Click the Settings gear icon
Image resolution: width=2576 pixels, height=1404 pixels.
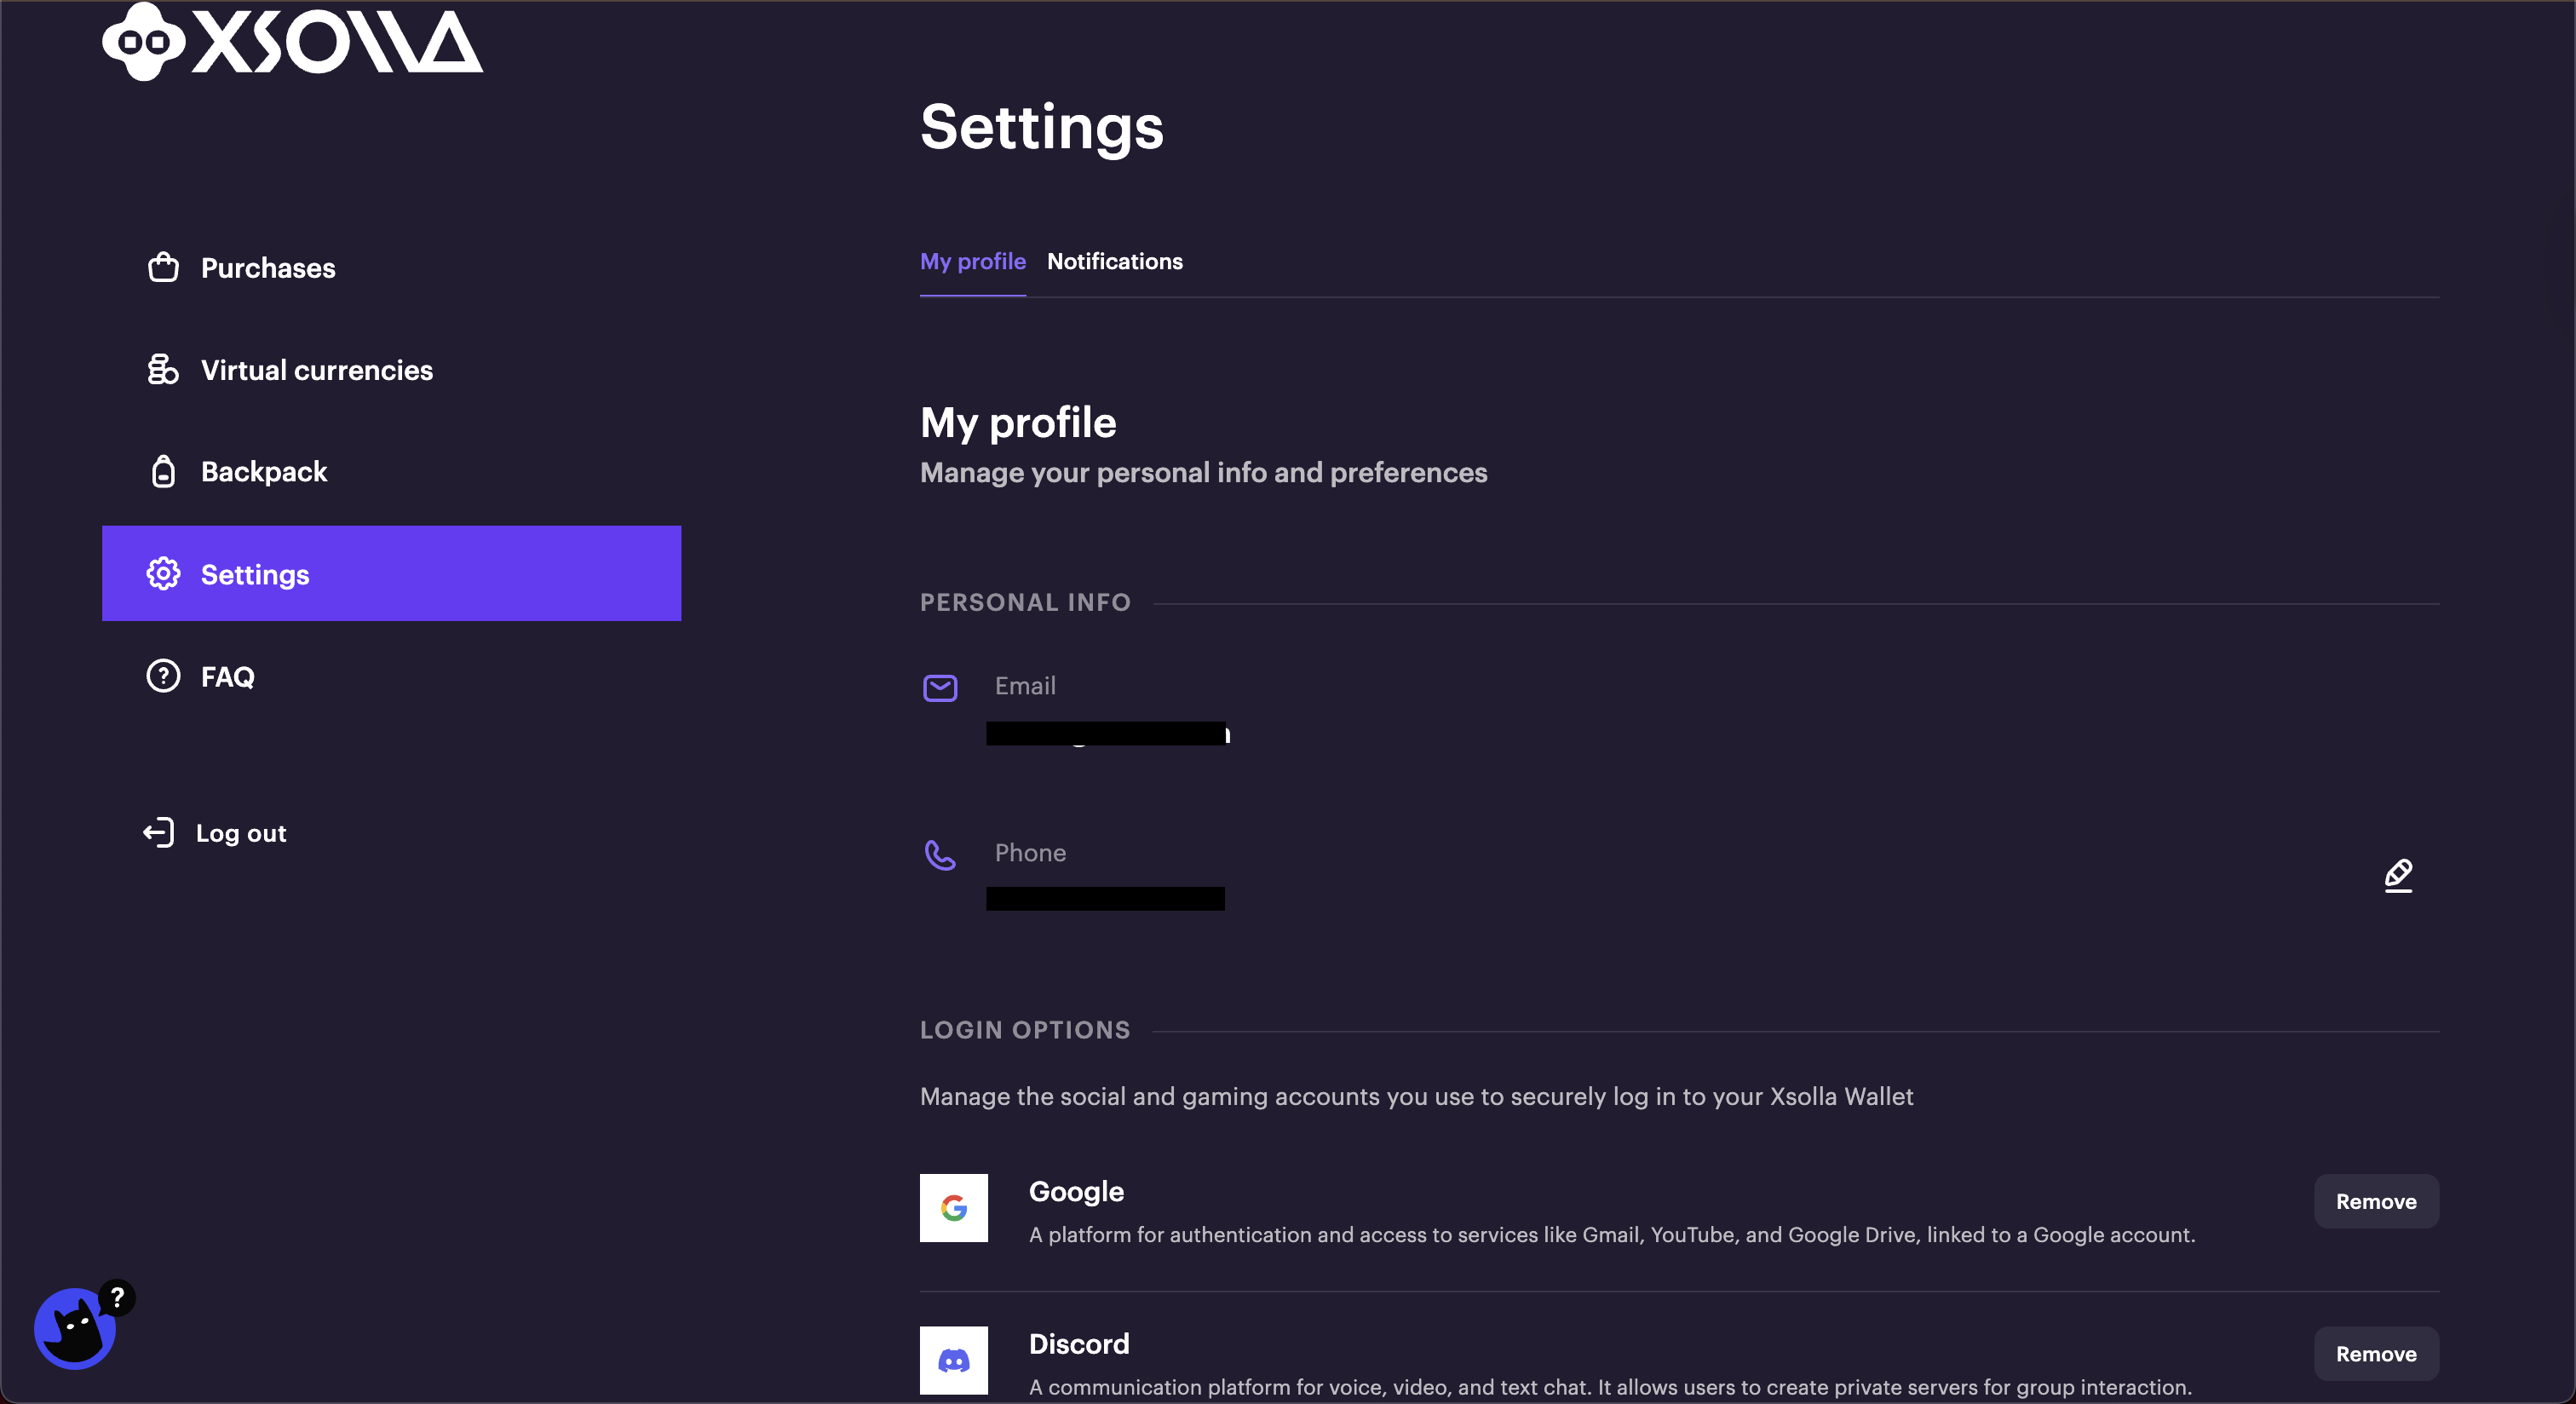(163, 574)
